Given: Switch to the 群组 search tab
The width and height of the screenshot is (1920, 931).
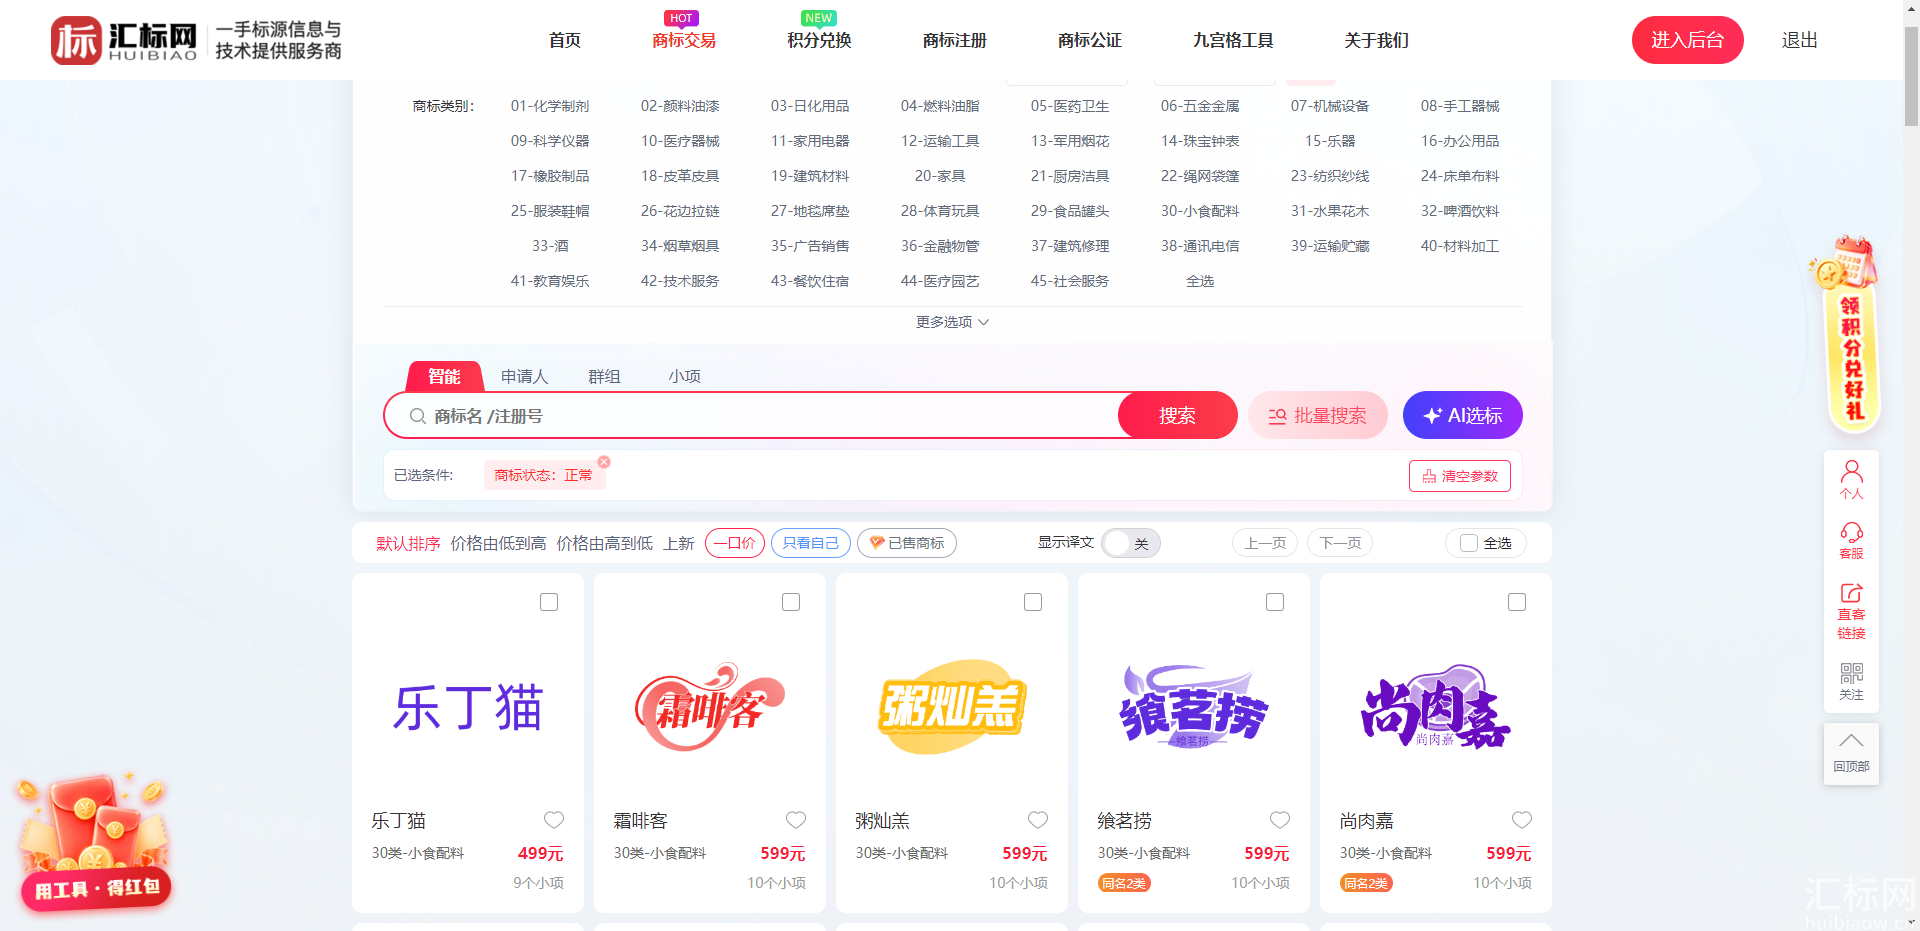Looking at the screenshot, I should (604, 376).
